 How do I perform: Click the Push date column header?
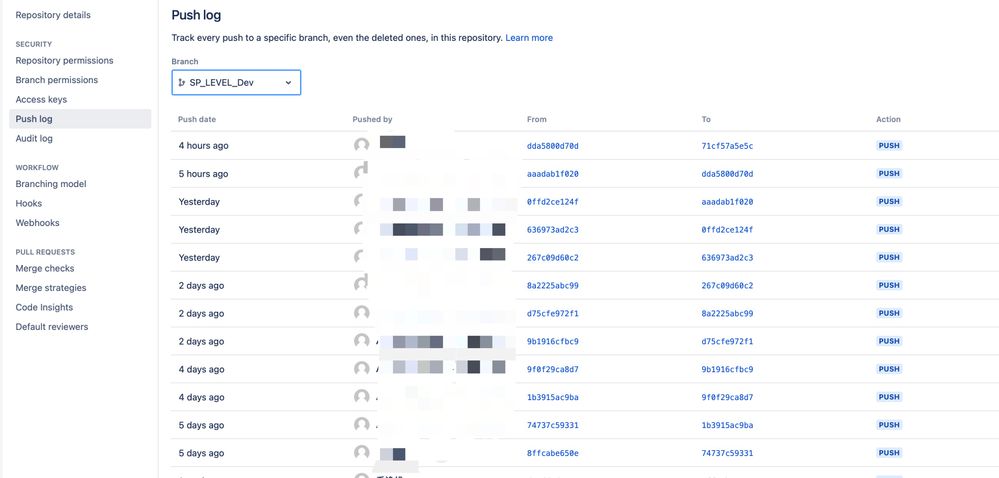tap(197, 119)
